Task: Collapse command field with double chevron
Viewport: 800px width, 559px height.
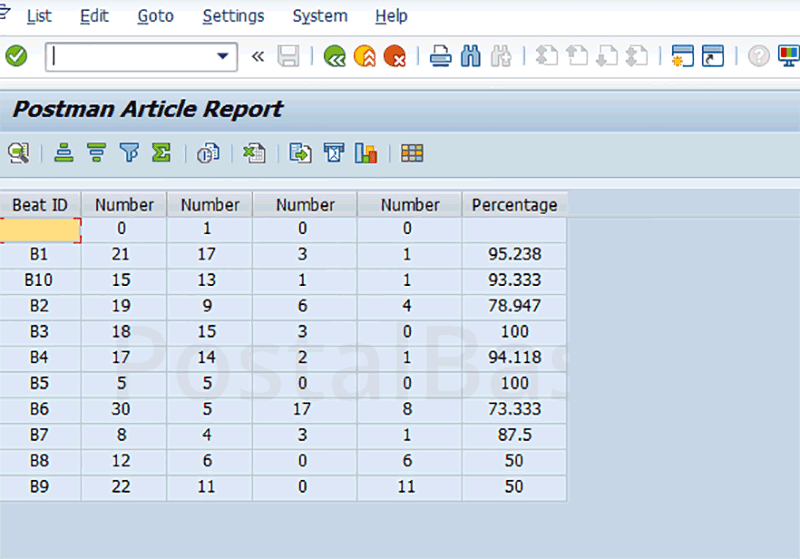Action: click(x=257, y=57)
